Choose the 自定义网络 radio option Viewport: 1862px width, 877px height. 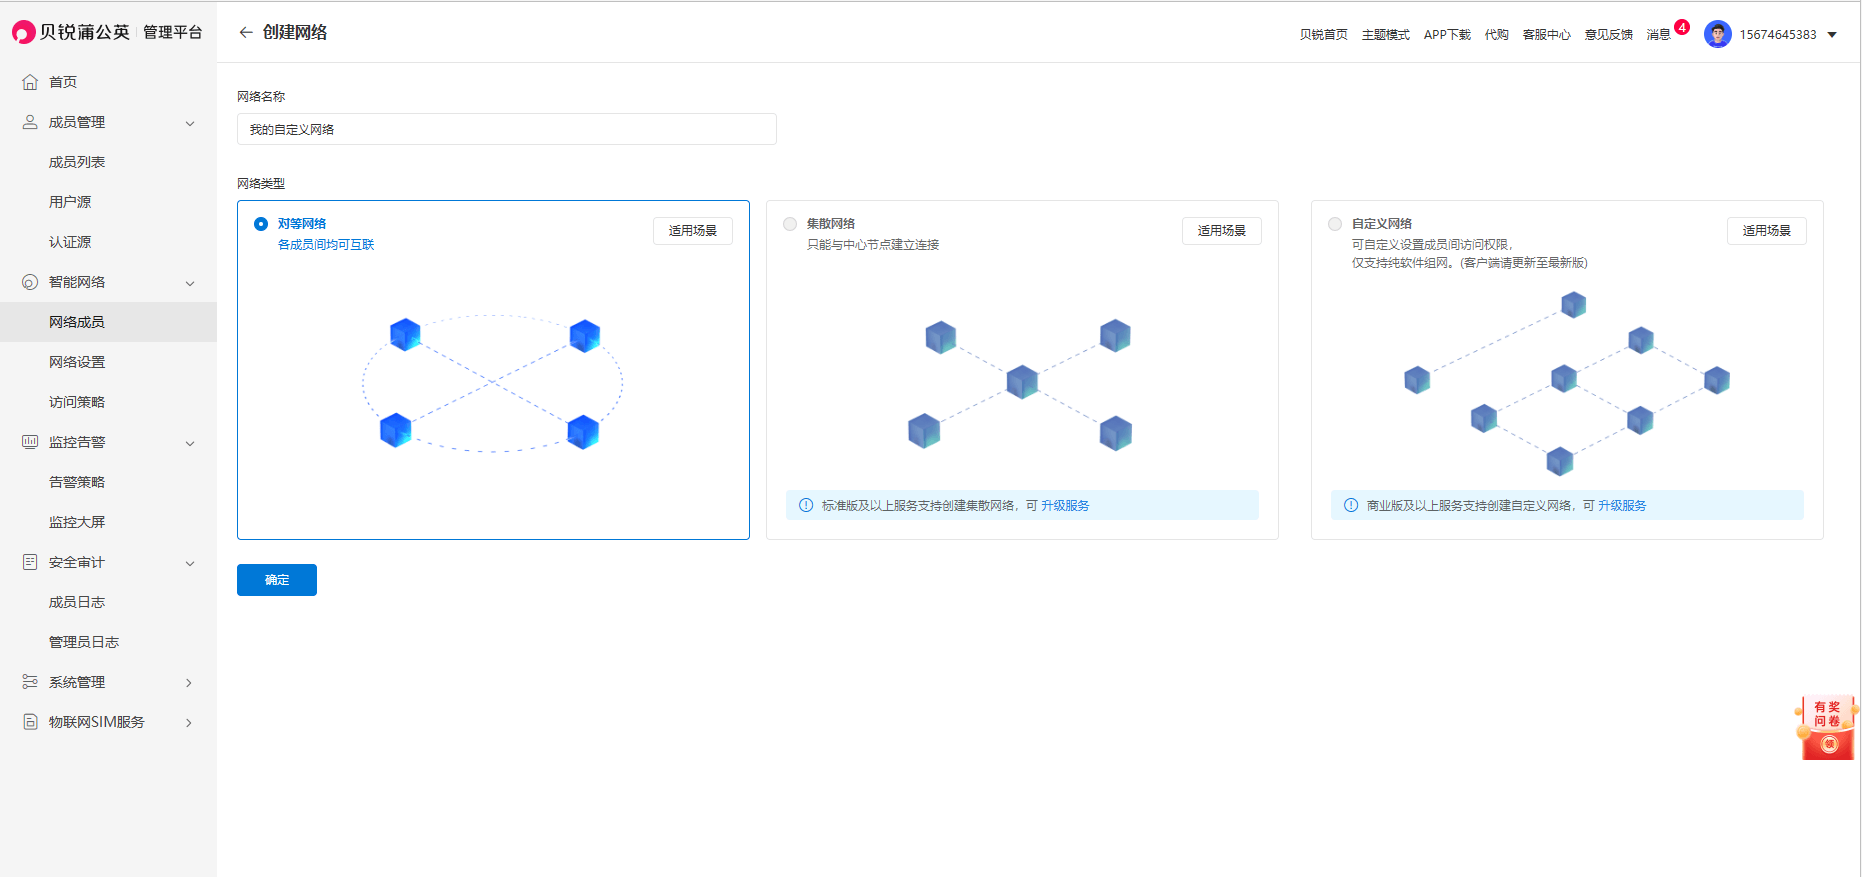click(1335, 224)
